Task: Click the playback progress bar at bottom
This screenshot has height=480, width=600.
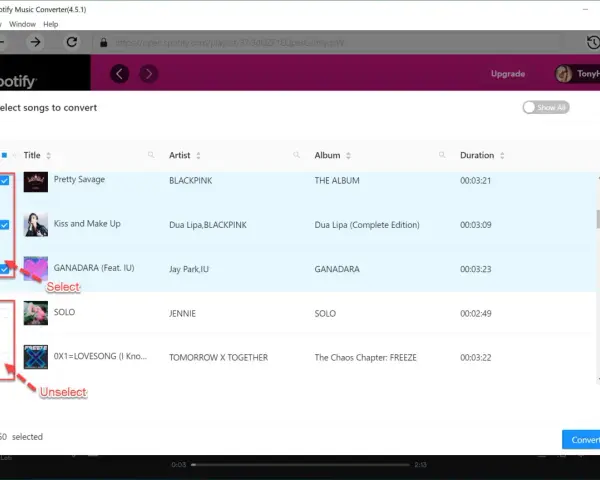Action: pyautogui.click(x=301, y=465)
